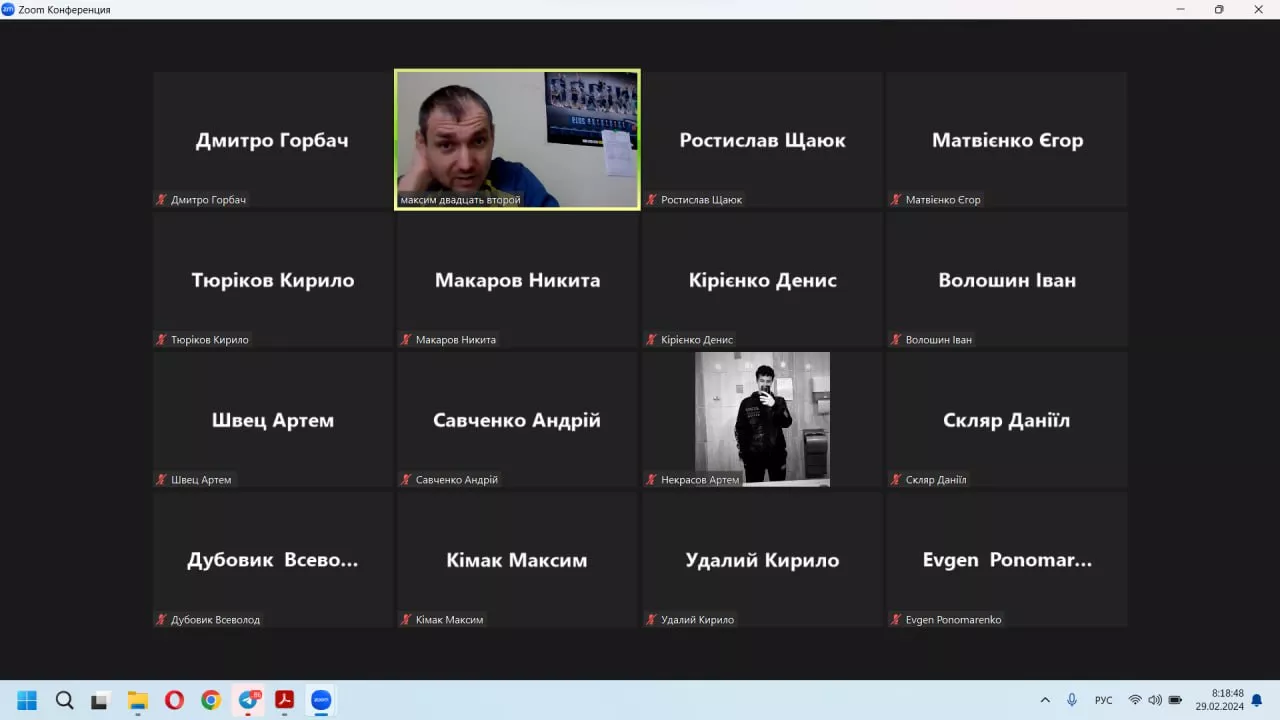Viewport: 1280px width, 720px height.
Task: Open Task View on the taskbar
Action: pyautogui.click(x=100, y=700)
